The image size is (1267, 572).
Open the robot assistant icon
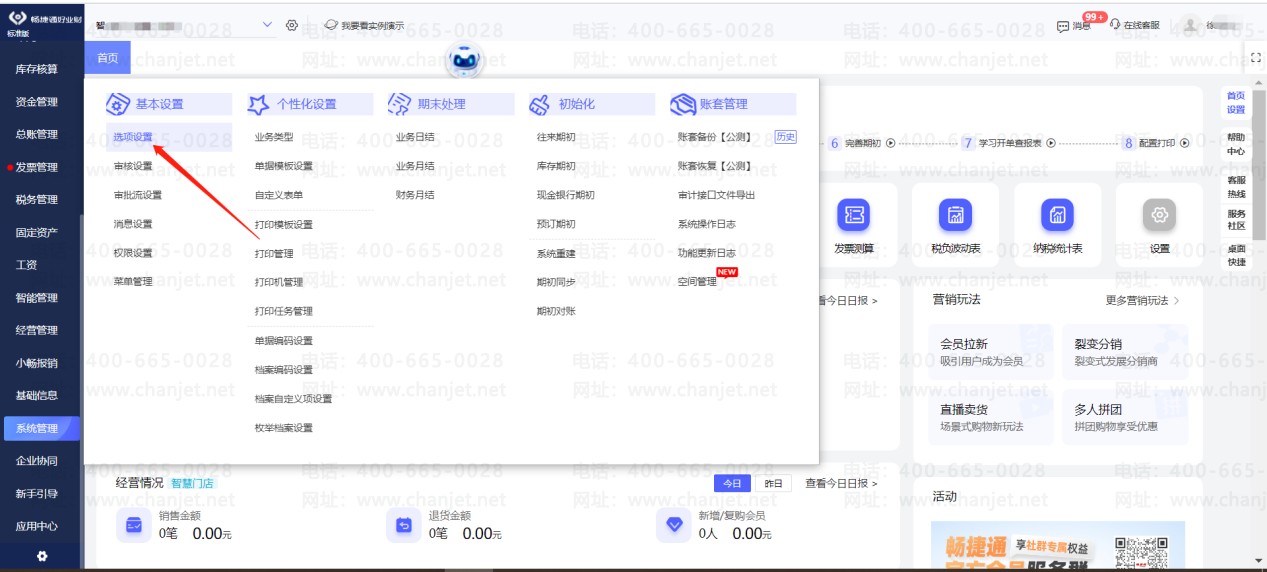463,62
